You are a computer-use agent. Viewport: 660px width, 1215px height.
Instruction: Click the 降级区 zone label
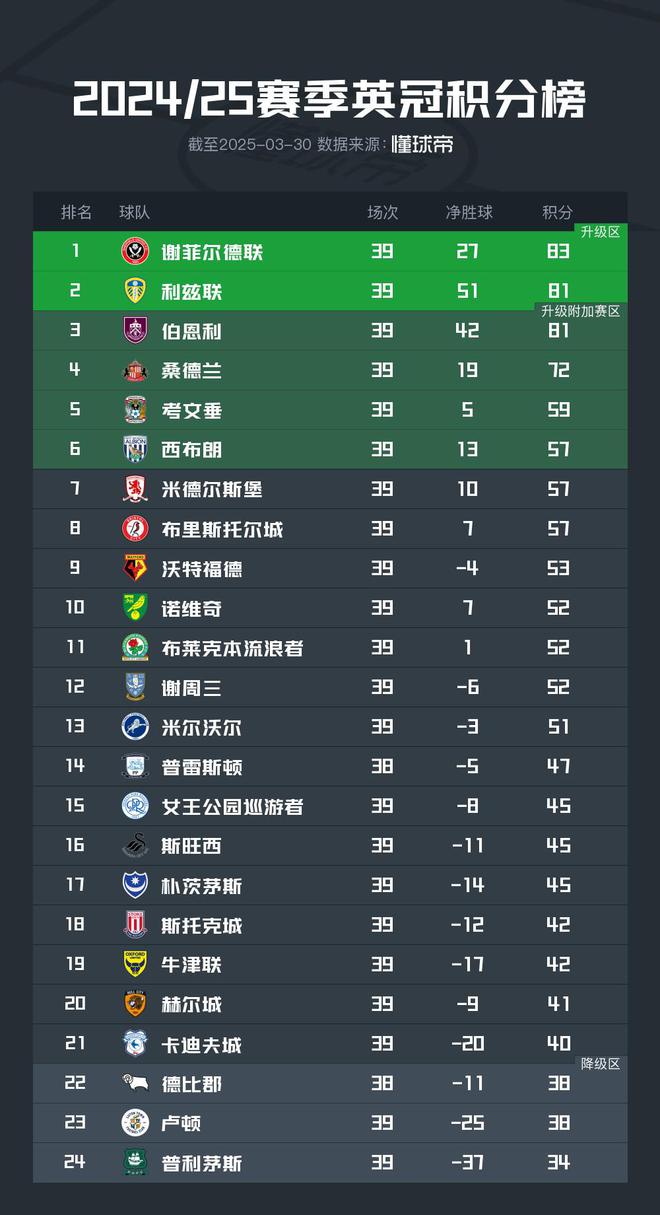601,1064
